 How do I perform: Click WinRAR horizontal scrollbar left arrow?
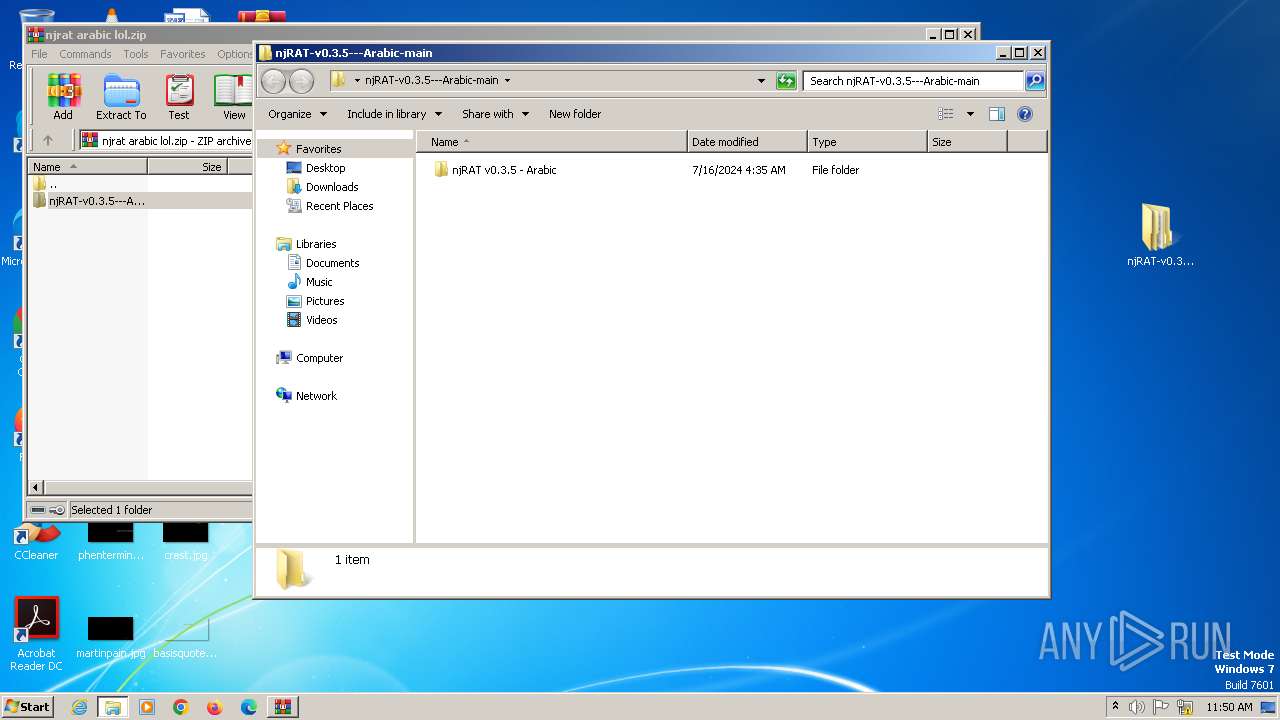[36, 487]
